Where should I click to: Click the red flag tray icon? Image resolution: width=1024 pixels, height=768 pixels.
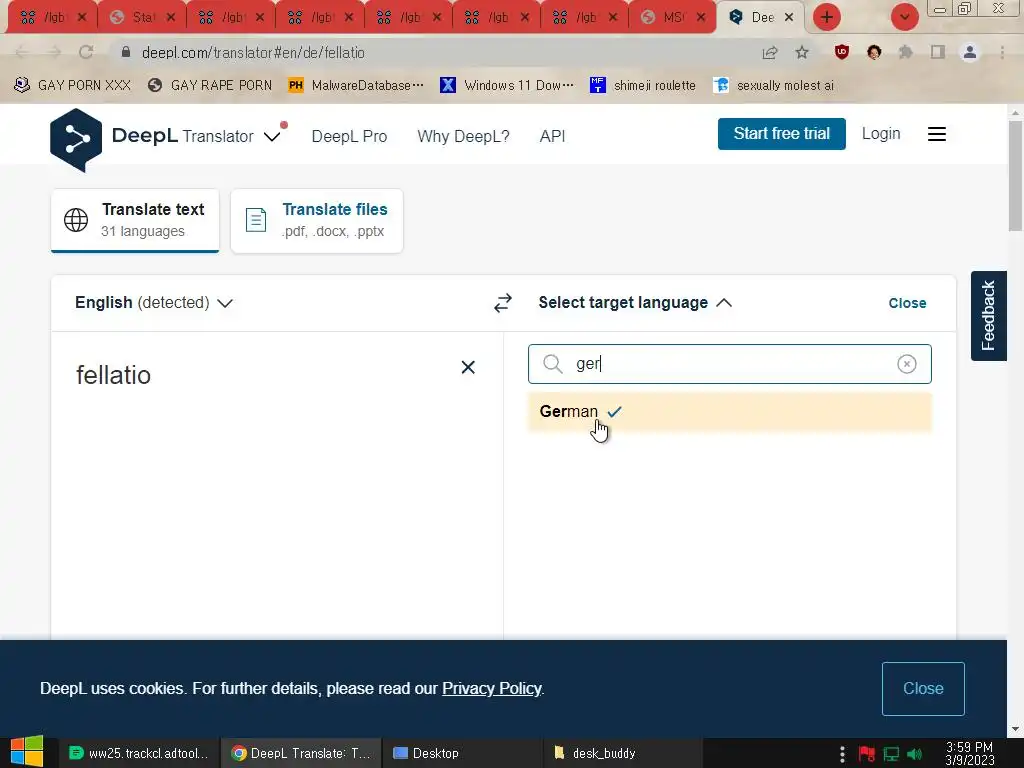click(867, 754)
